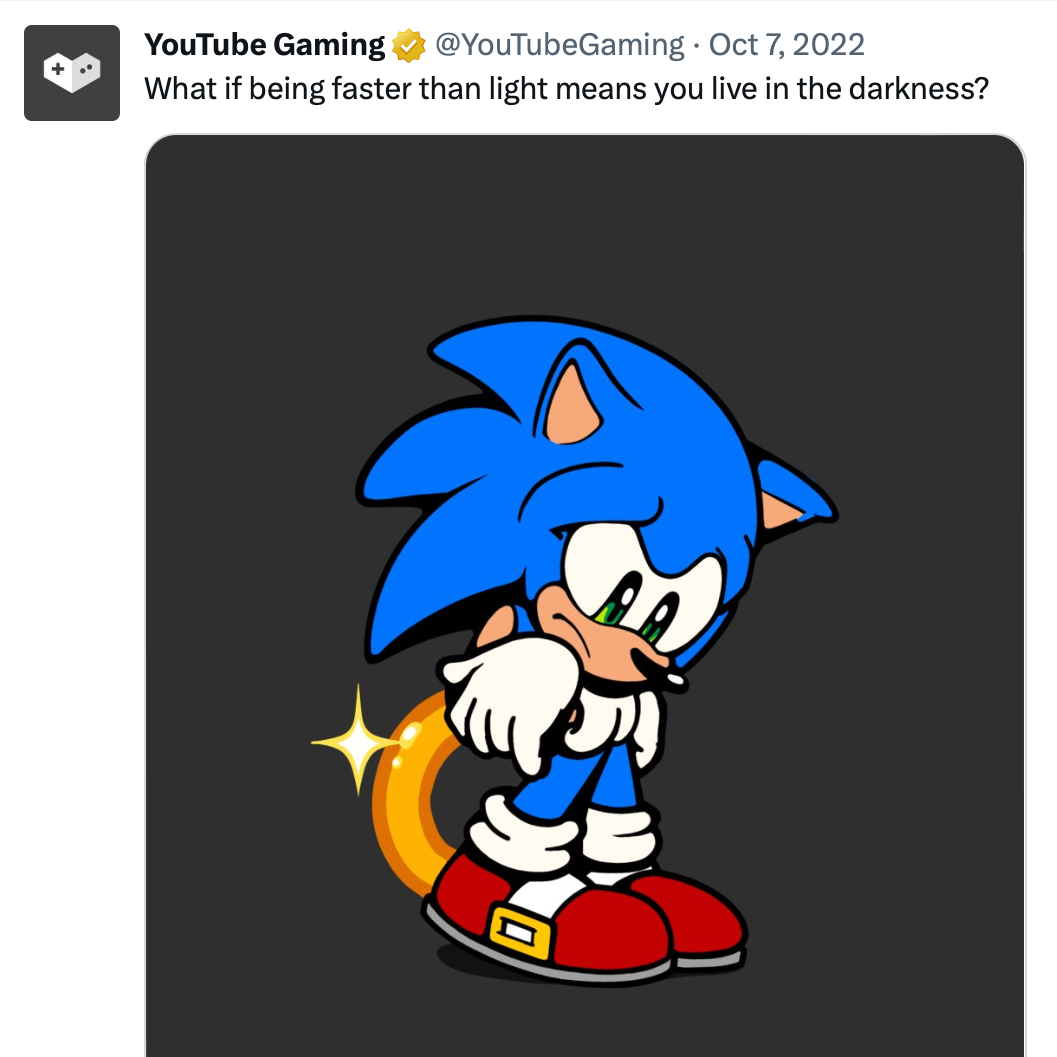Click the YouTube Gaming profile avatar
The width and height of the screenshot is (1057, 1057).
(72, 72)
